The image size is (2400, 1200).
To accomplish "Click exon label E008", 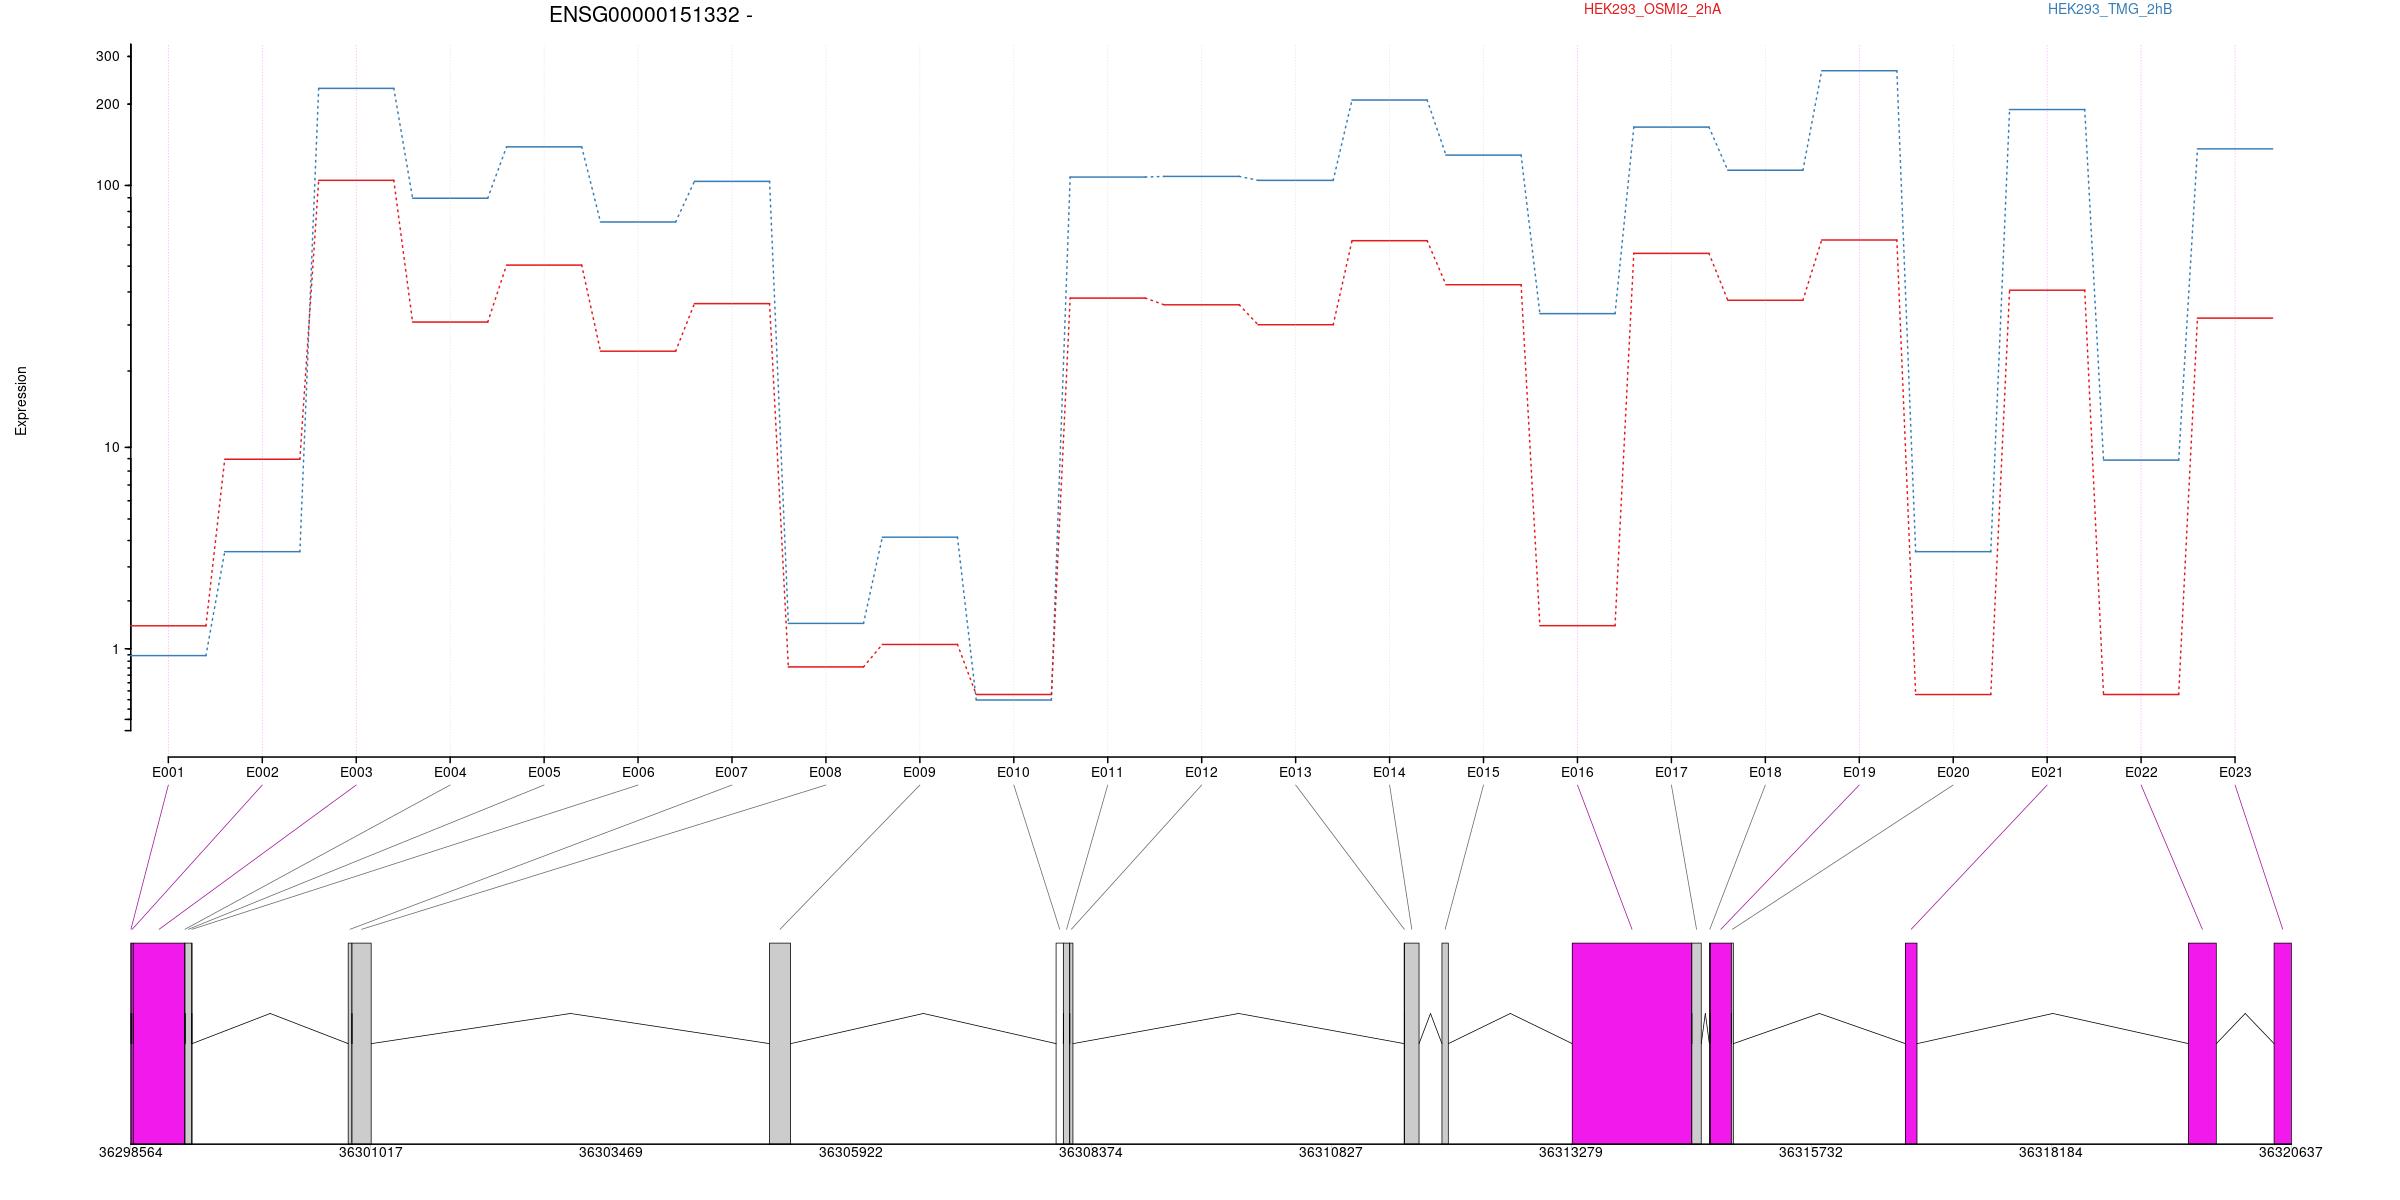I will coord(825,772).
